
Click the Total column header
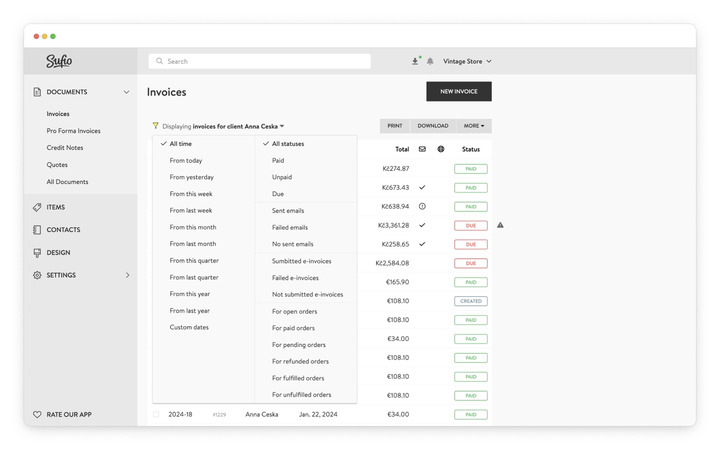tap(402, 149)
